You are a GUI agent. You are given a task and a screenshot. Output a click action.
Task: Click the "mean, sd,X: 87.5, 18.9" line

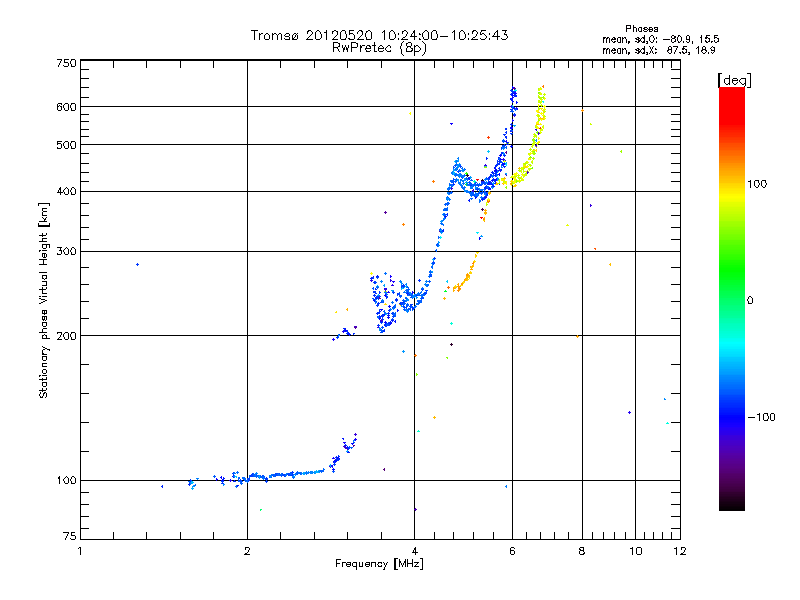(659, 50)
